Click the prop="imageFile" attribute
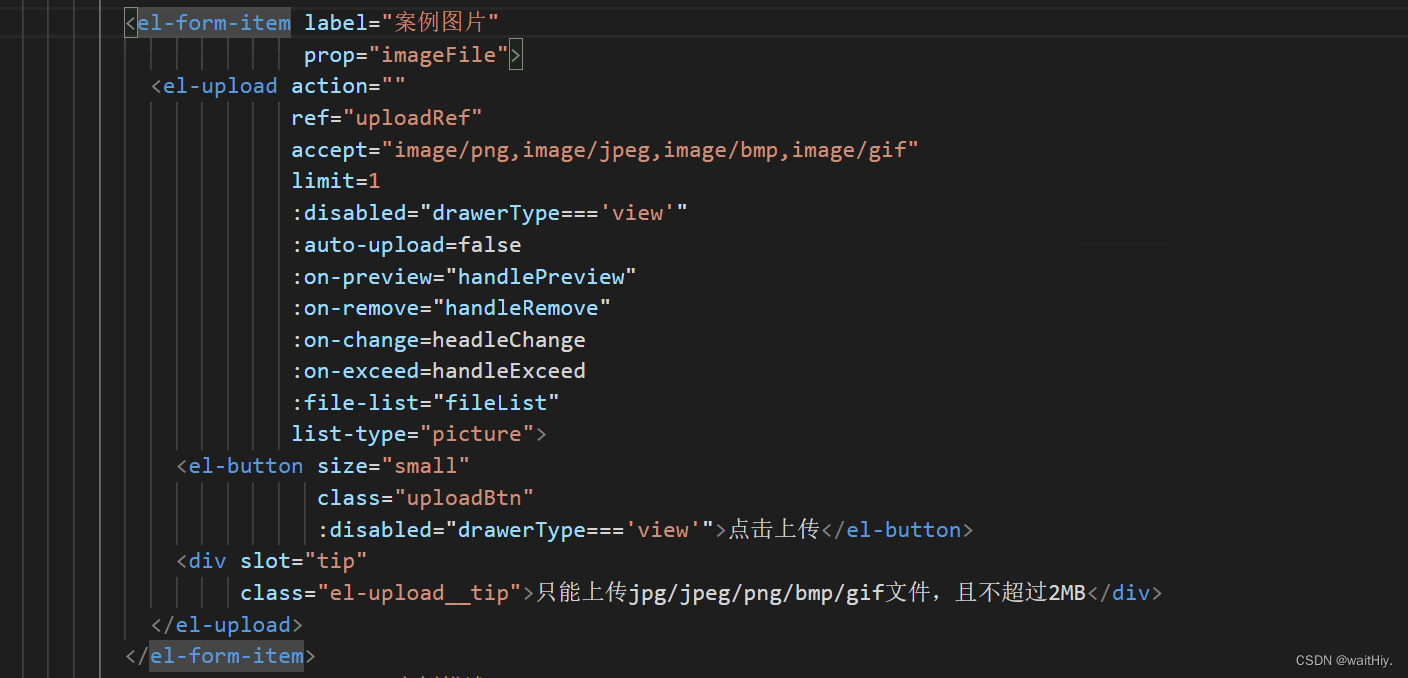The image size is (1408, 678). point(407,54)
